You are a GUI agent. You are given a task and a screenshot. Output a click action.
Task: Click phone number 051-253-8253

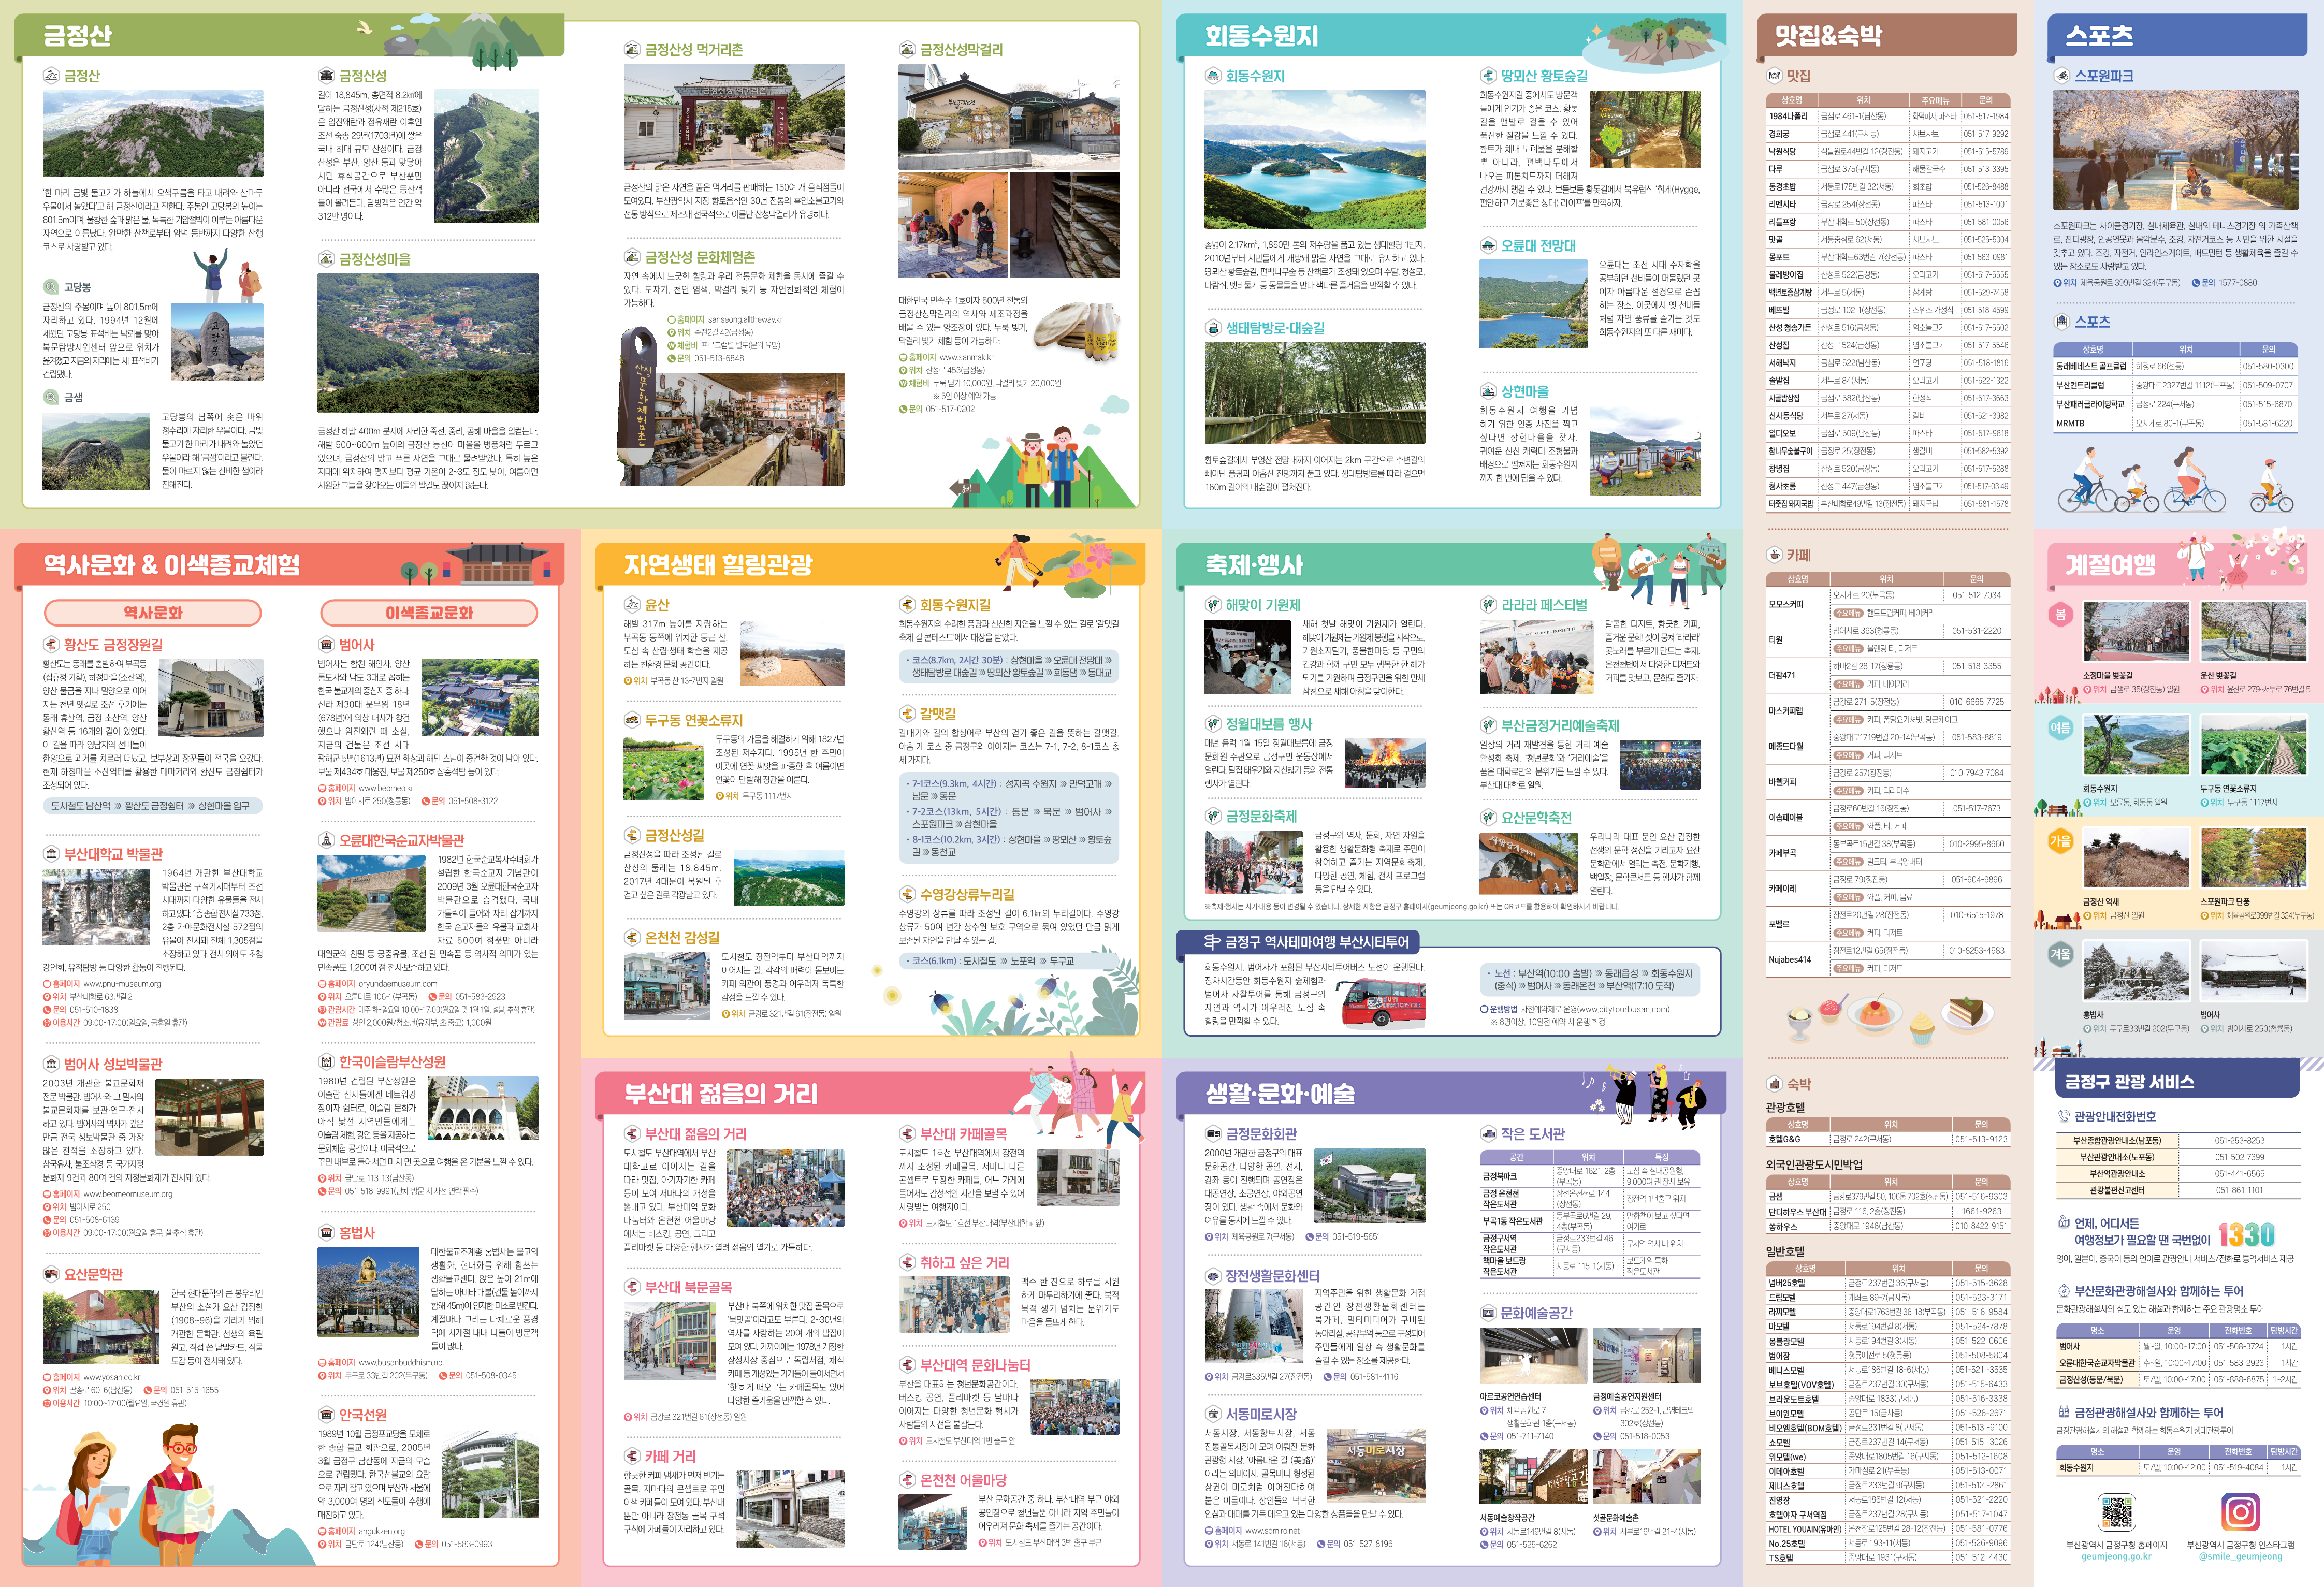2239,1140
